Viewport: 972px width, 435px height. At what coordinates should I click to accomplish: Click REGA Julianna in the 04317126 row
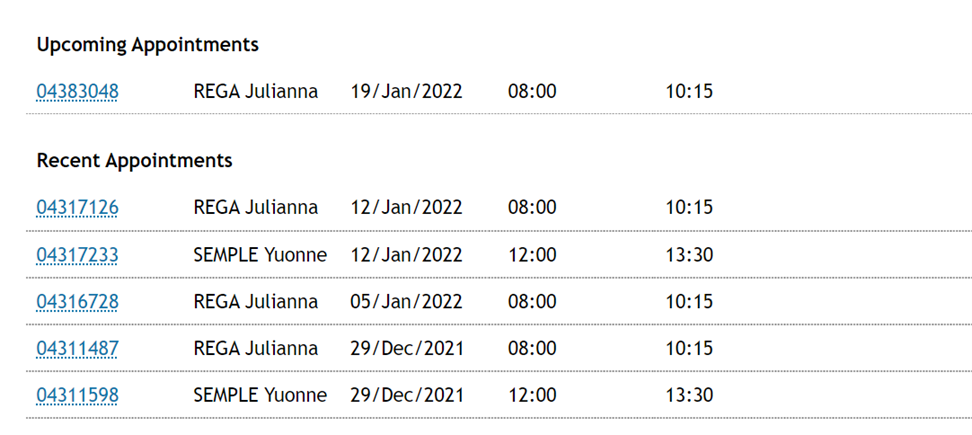pyautogui.click(x=255, y=207)
